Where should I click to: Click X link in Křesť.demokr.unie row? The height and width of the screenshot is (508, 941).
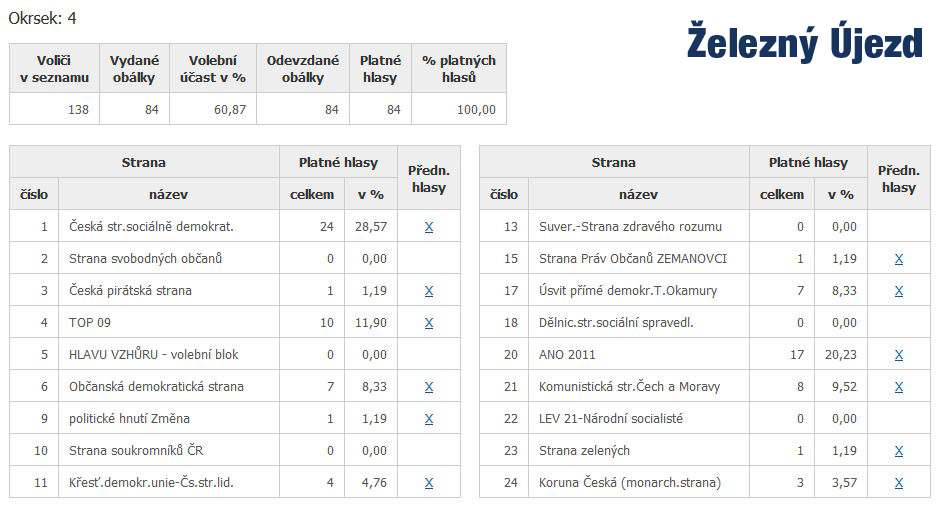pyautogui.click(x=428, y=483)
